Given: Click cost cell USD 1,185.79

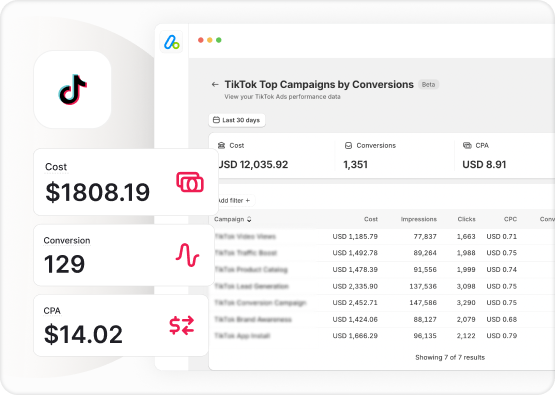Looking at the screenshot, I should point(355,236).
